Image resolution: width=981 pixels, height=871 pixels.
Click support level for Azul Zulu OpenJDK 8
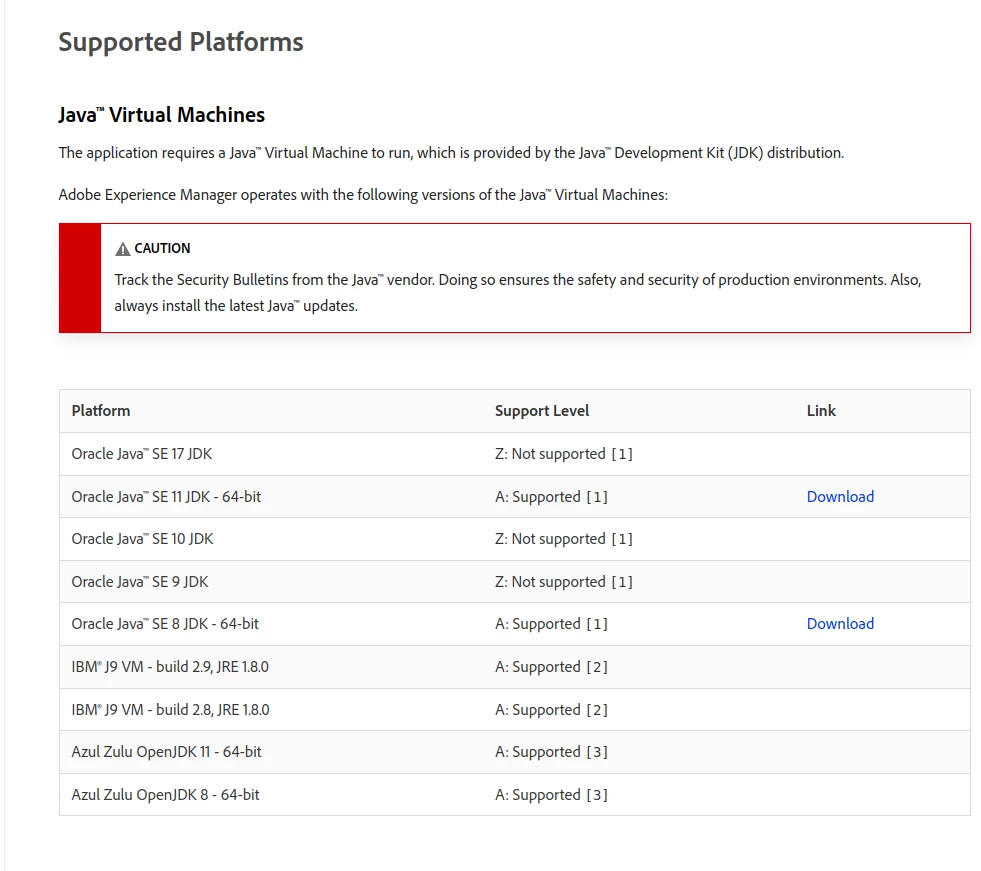click(551, 795)
